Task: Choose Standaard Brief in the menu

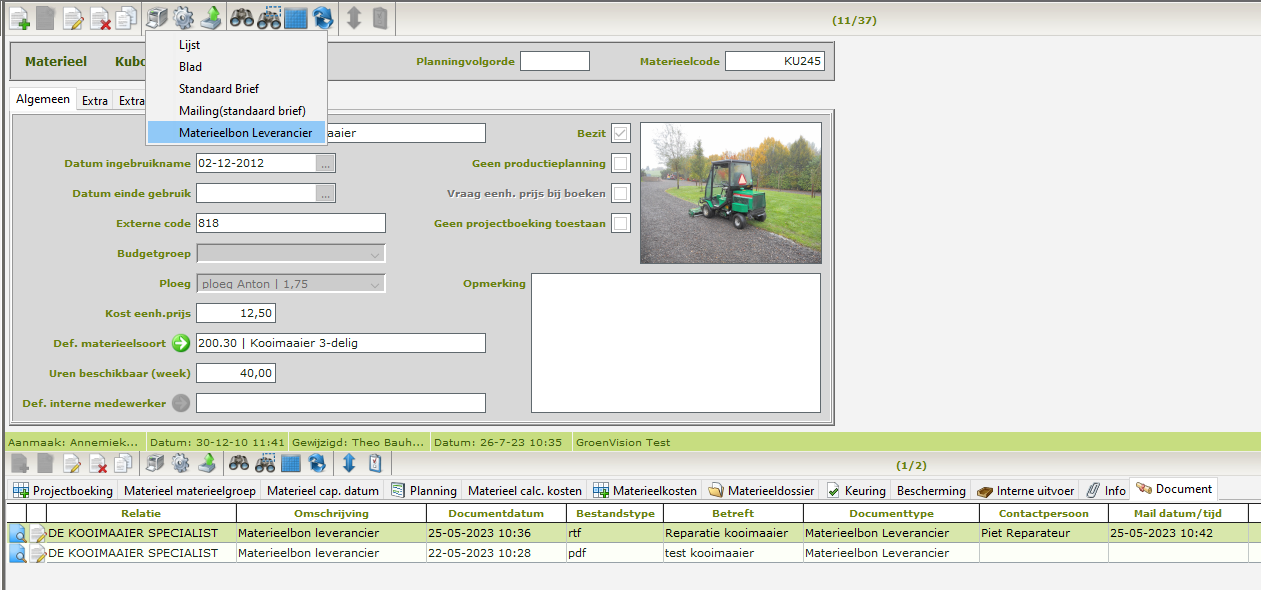Action: (x=219, y=88)
